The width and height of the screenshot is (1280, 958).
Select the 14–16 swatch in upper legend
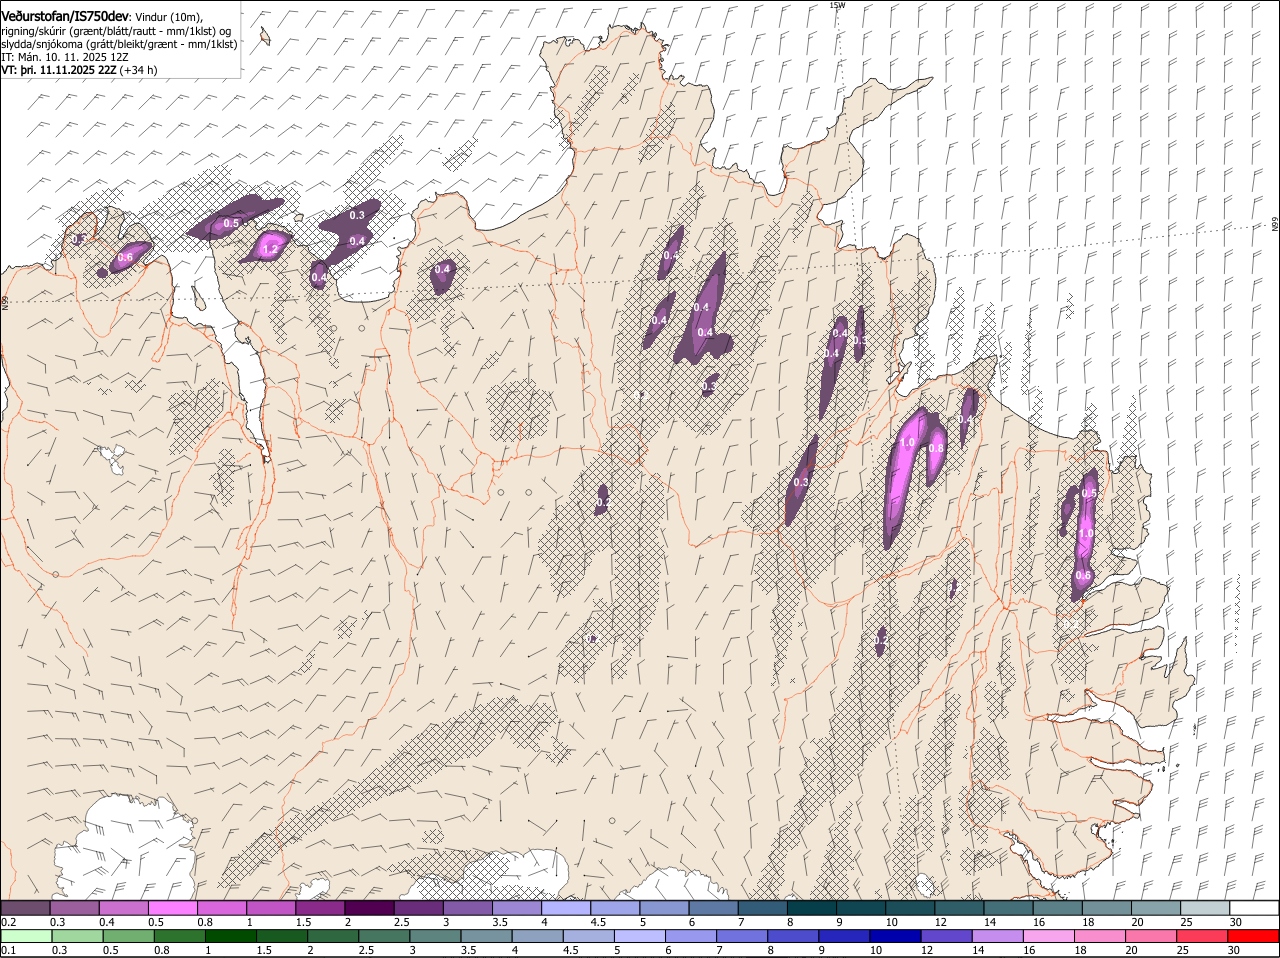coord(1008,908)
